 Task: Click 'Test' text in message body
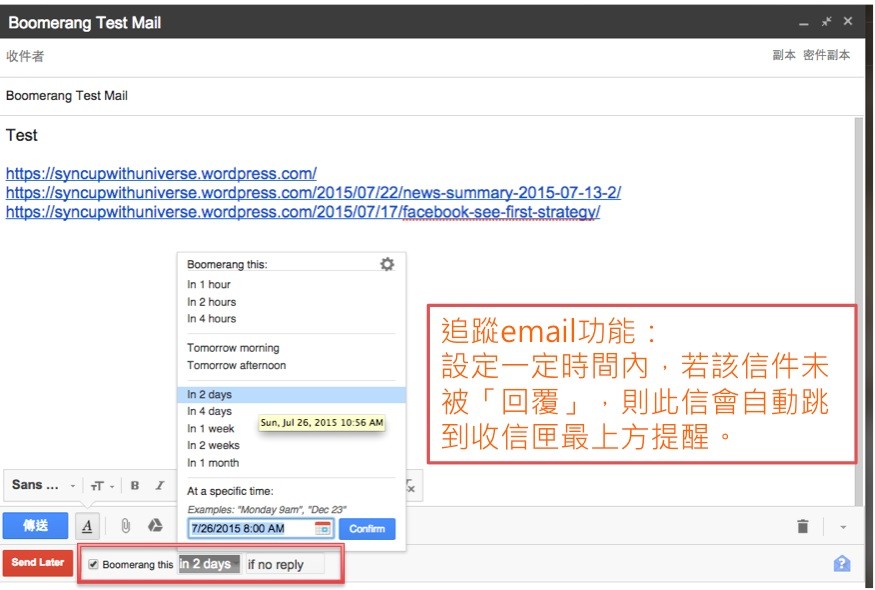point(22,135)
